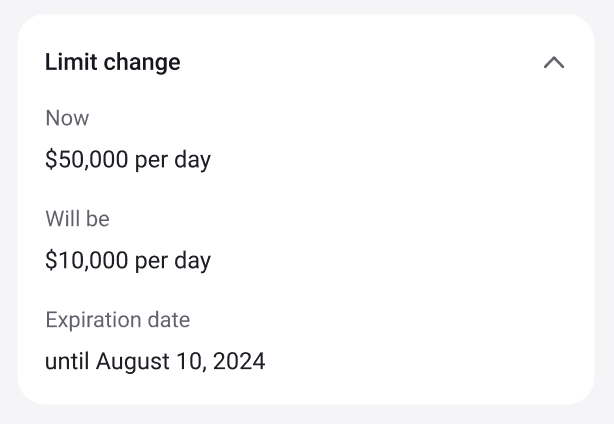Hide limit details using the caret icon
This screenshot has width=614, height=424.
coord(553,63)
